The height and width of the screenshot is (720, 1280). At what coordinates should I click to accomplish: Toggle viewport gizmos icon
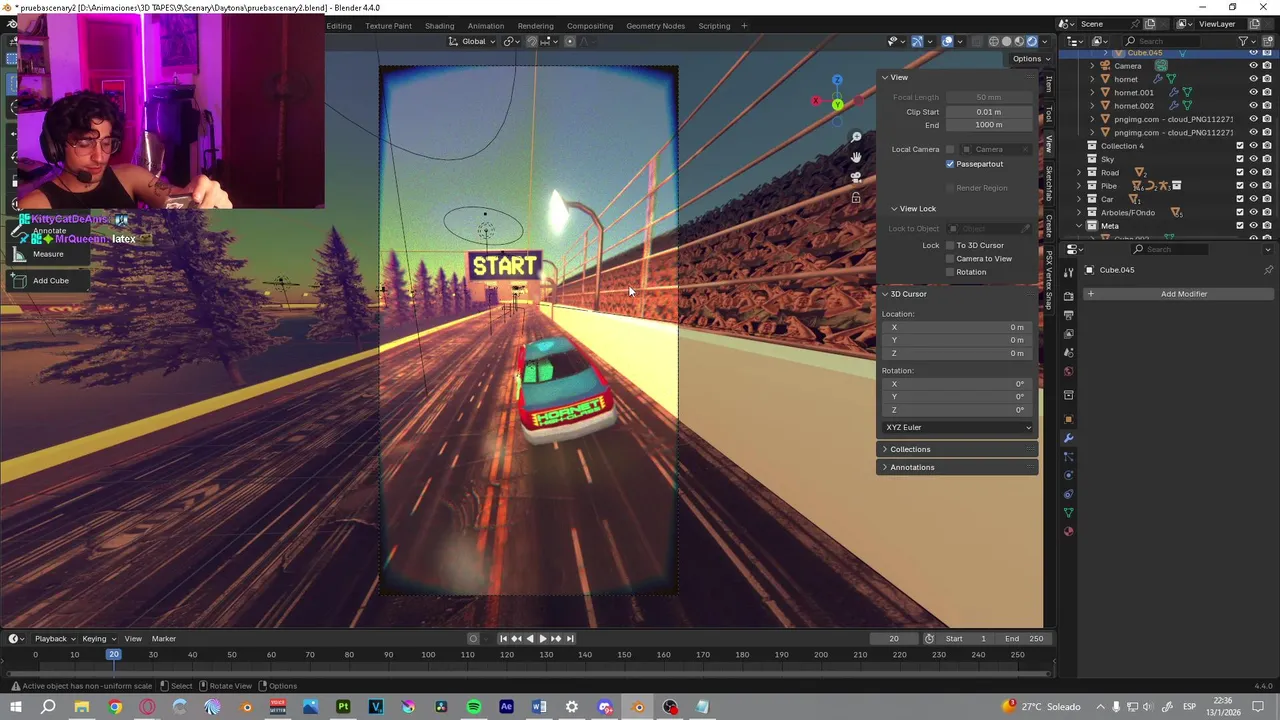(917, 41)
